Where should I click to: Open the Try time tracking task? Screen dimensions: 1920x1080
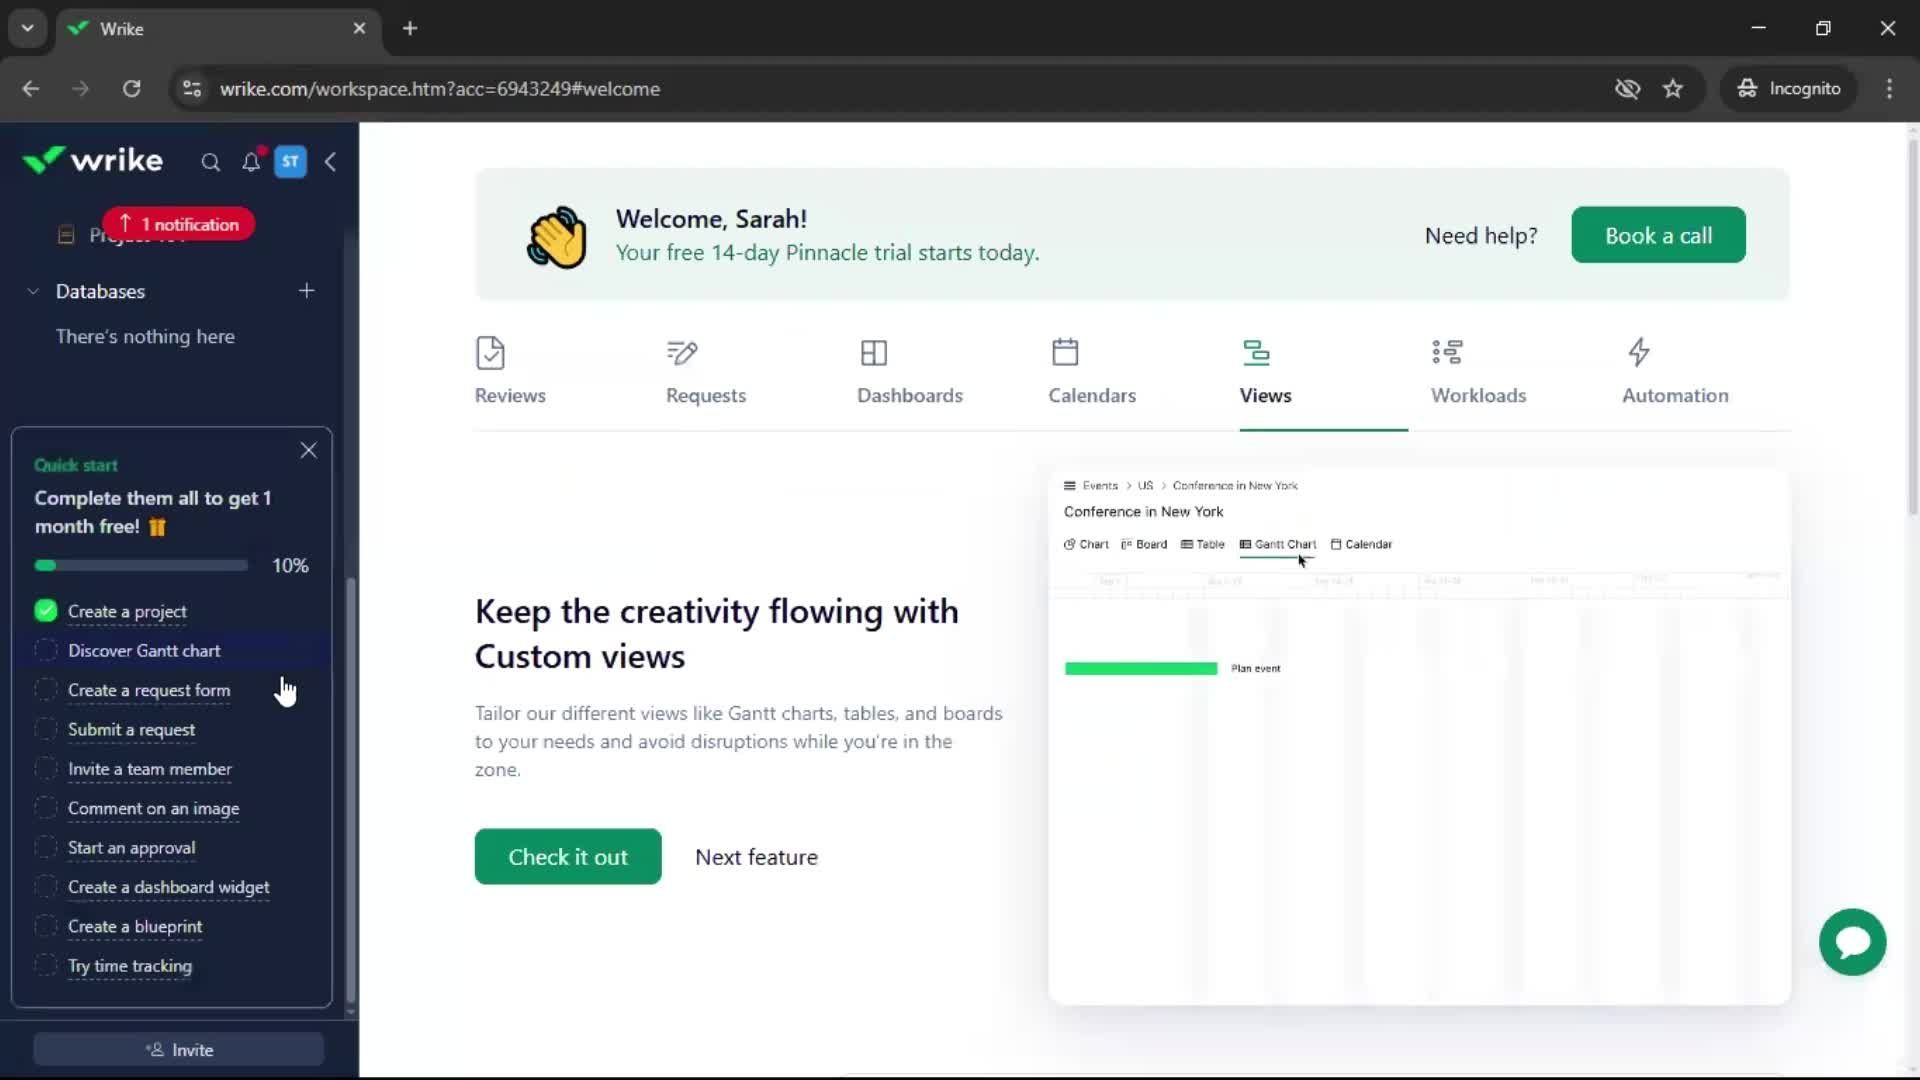pyautogui.click(x=130, y=966)
